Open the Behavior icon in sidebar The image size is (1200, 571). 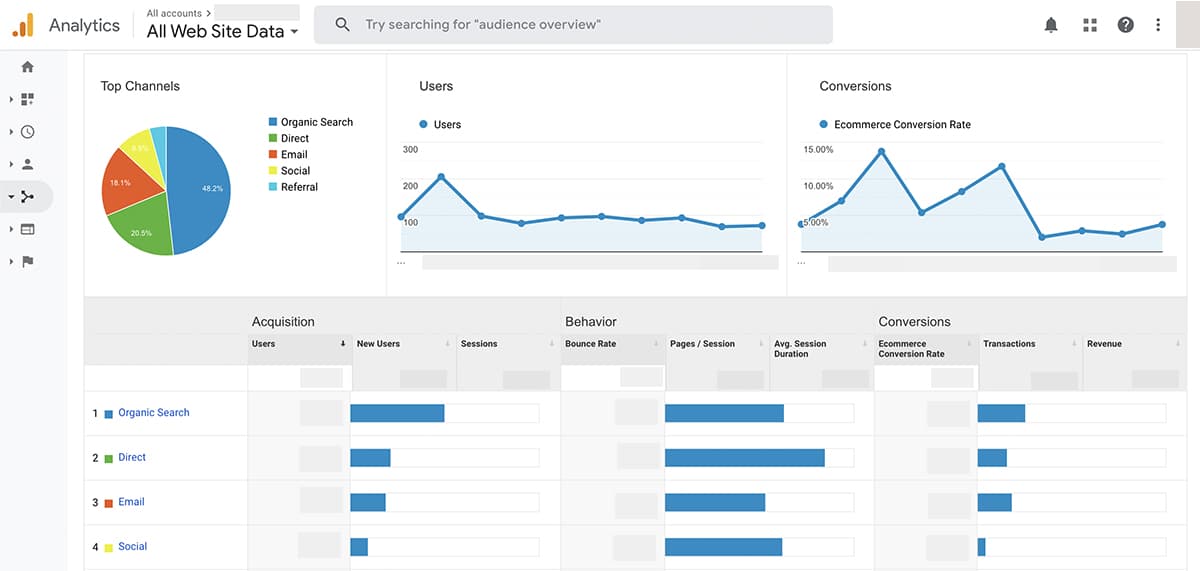27,229
